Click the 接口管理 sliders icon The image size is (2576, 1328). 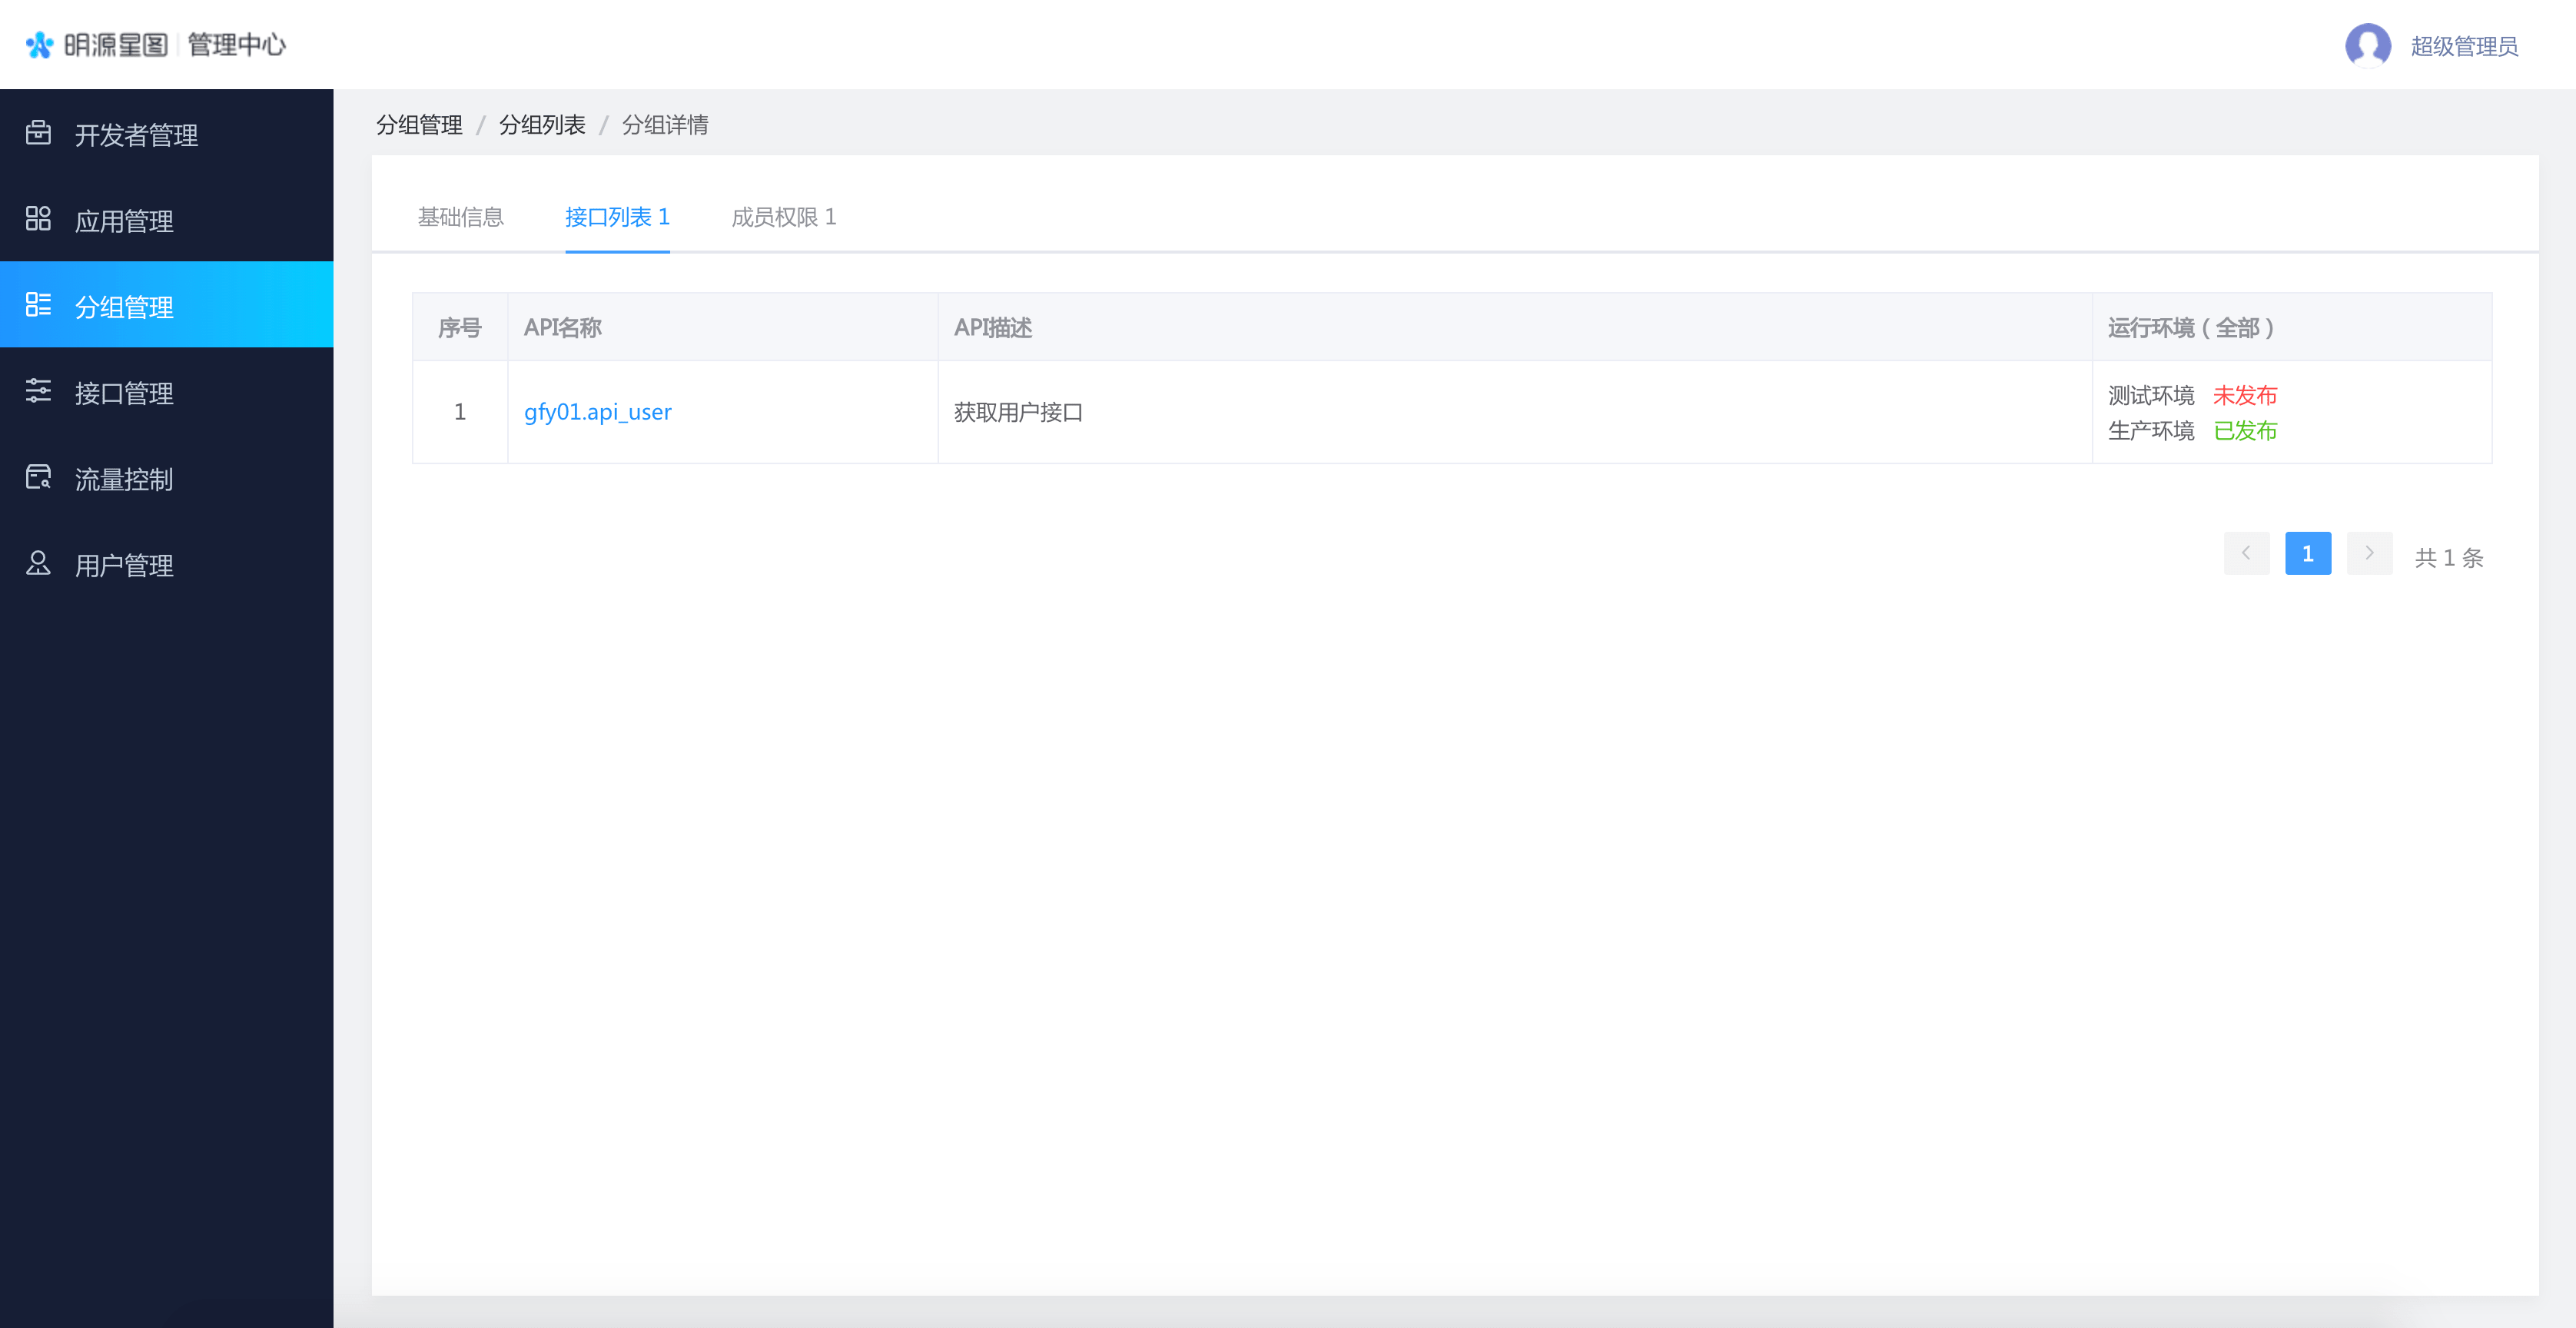point(38,391)
